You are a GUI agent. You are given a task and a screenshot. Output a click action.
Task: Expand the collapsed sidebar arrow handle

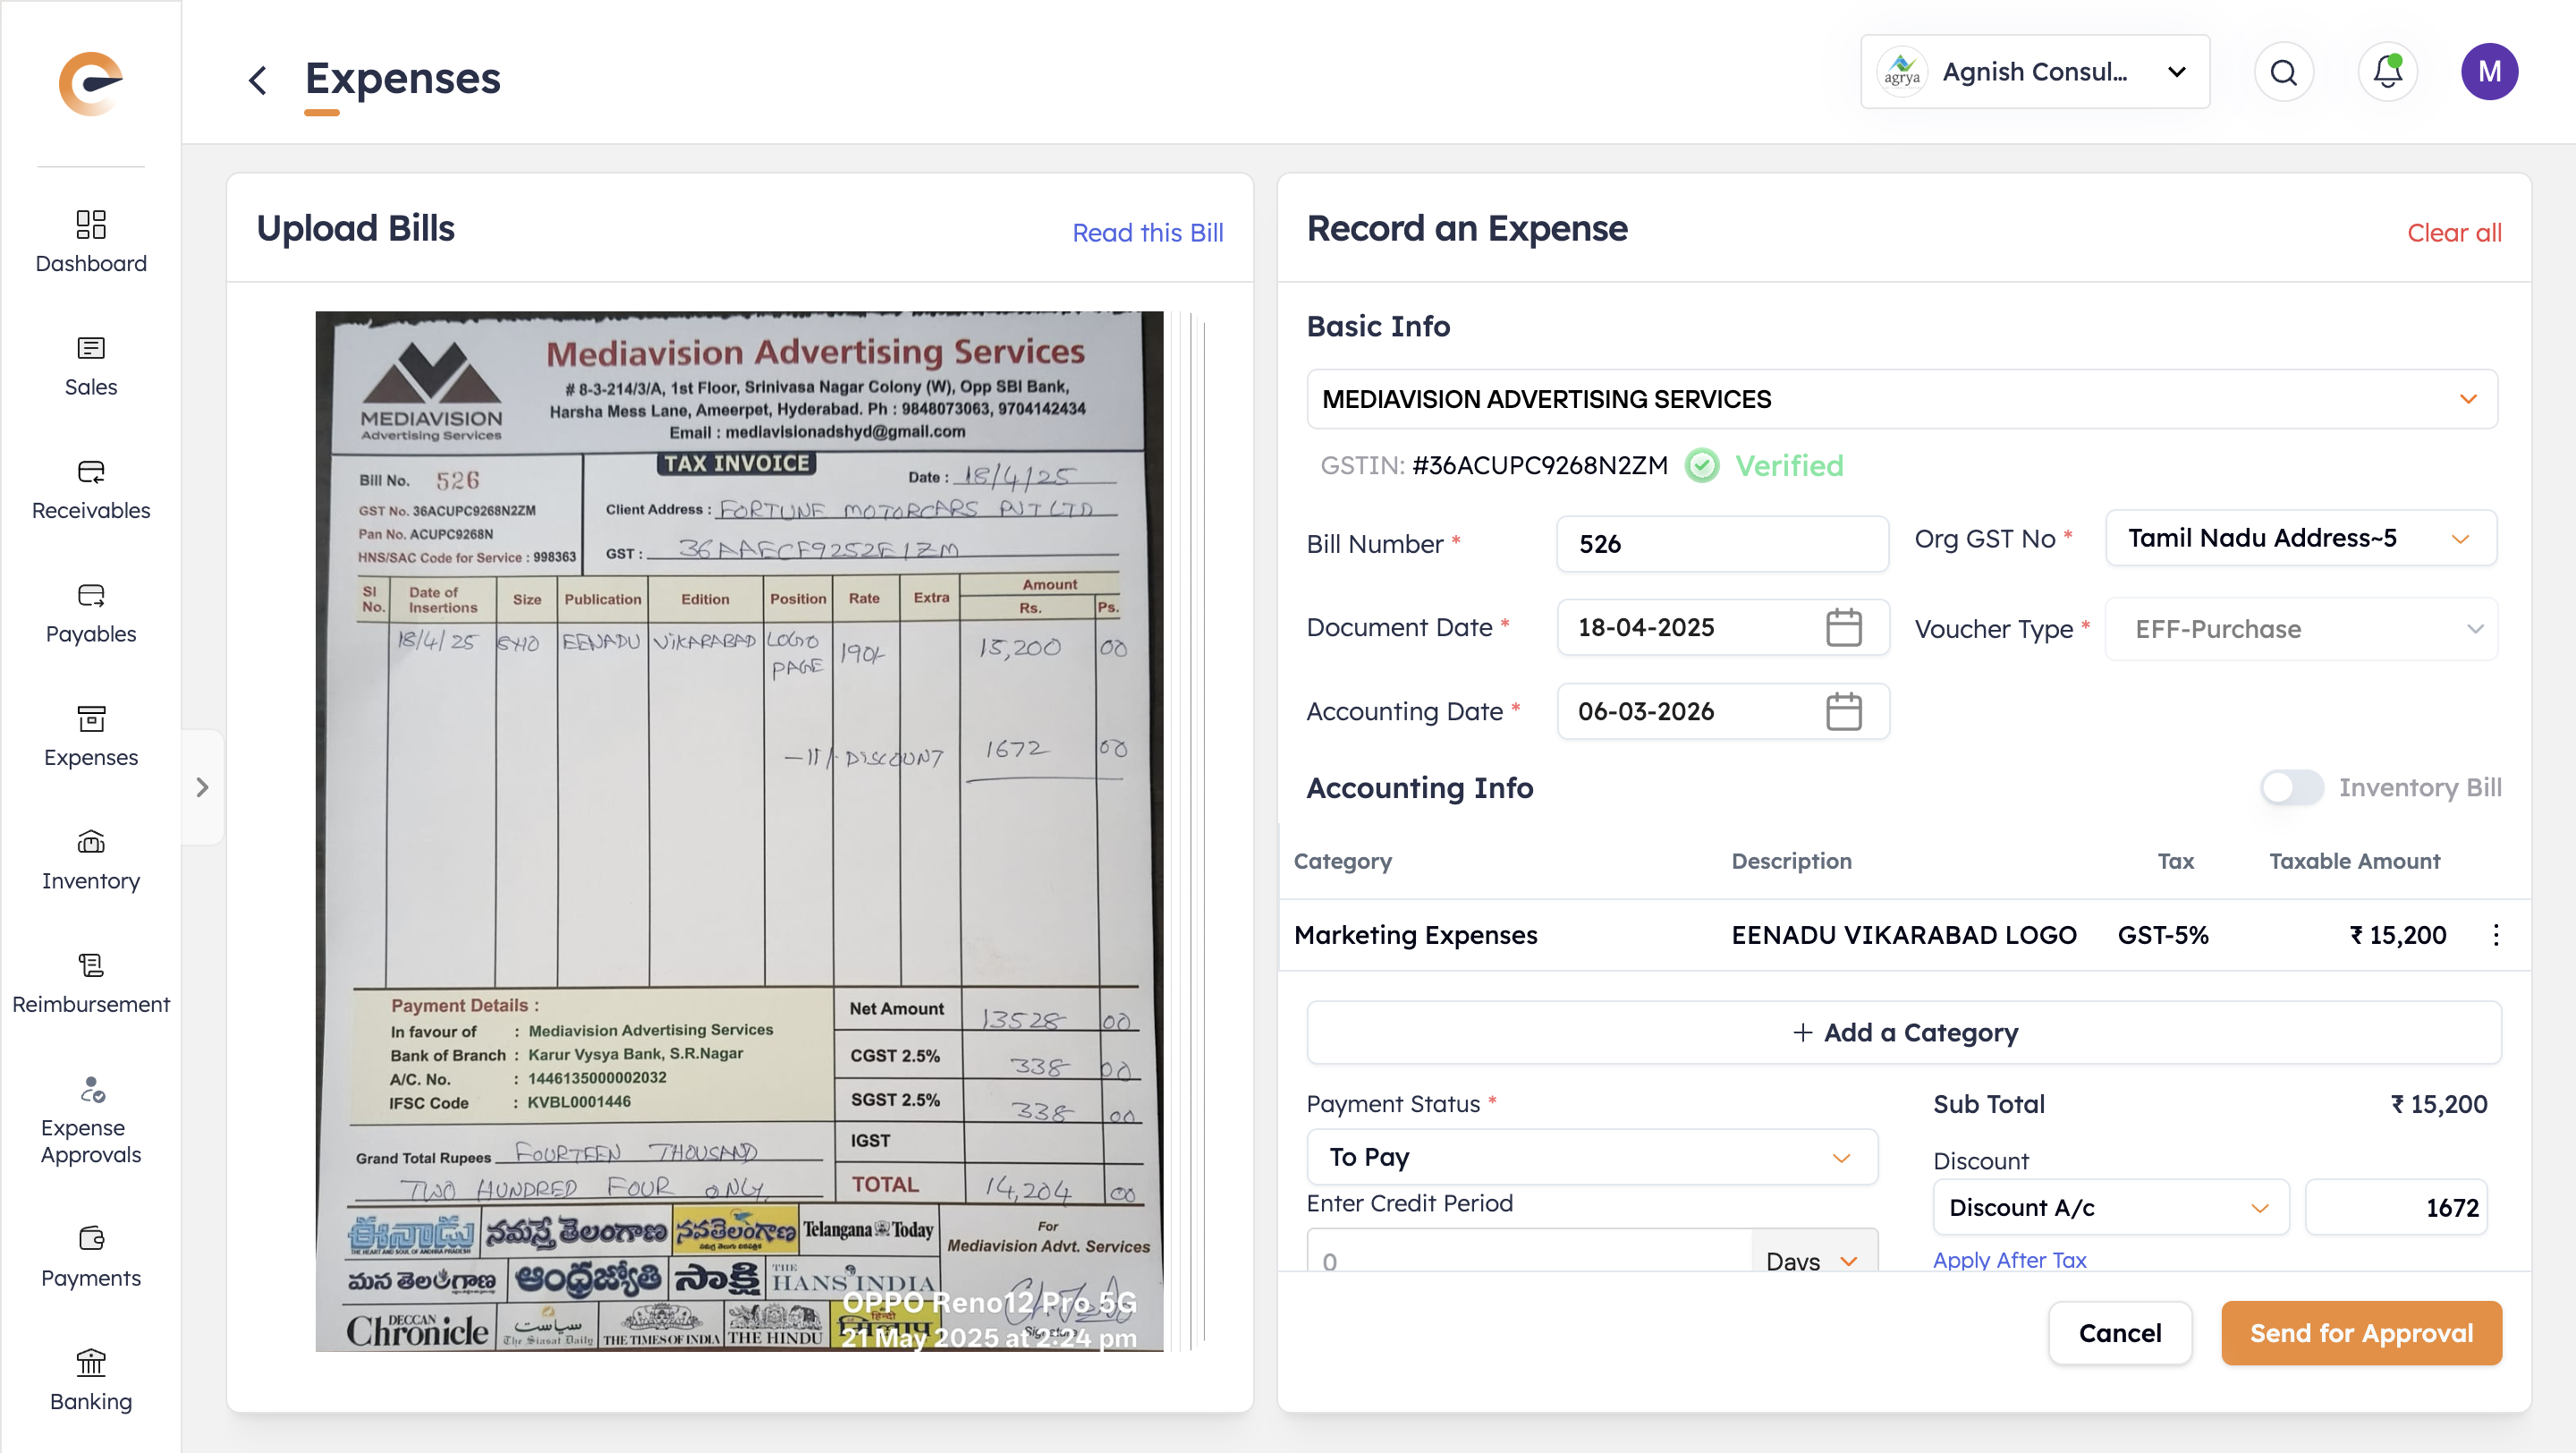pos(203,788)
